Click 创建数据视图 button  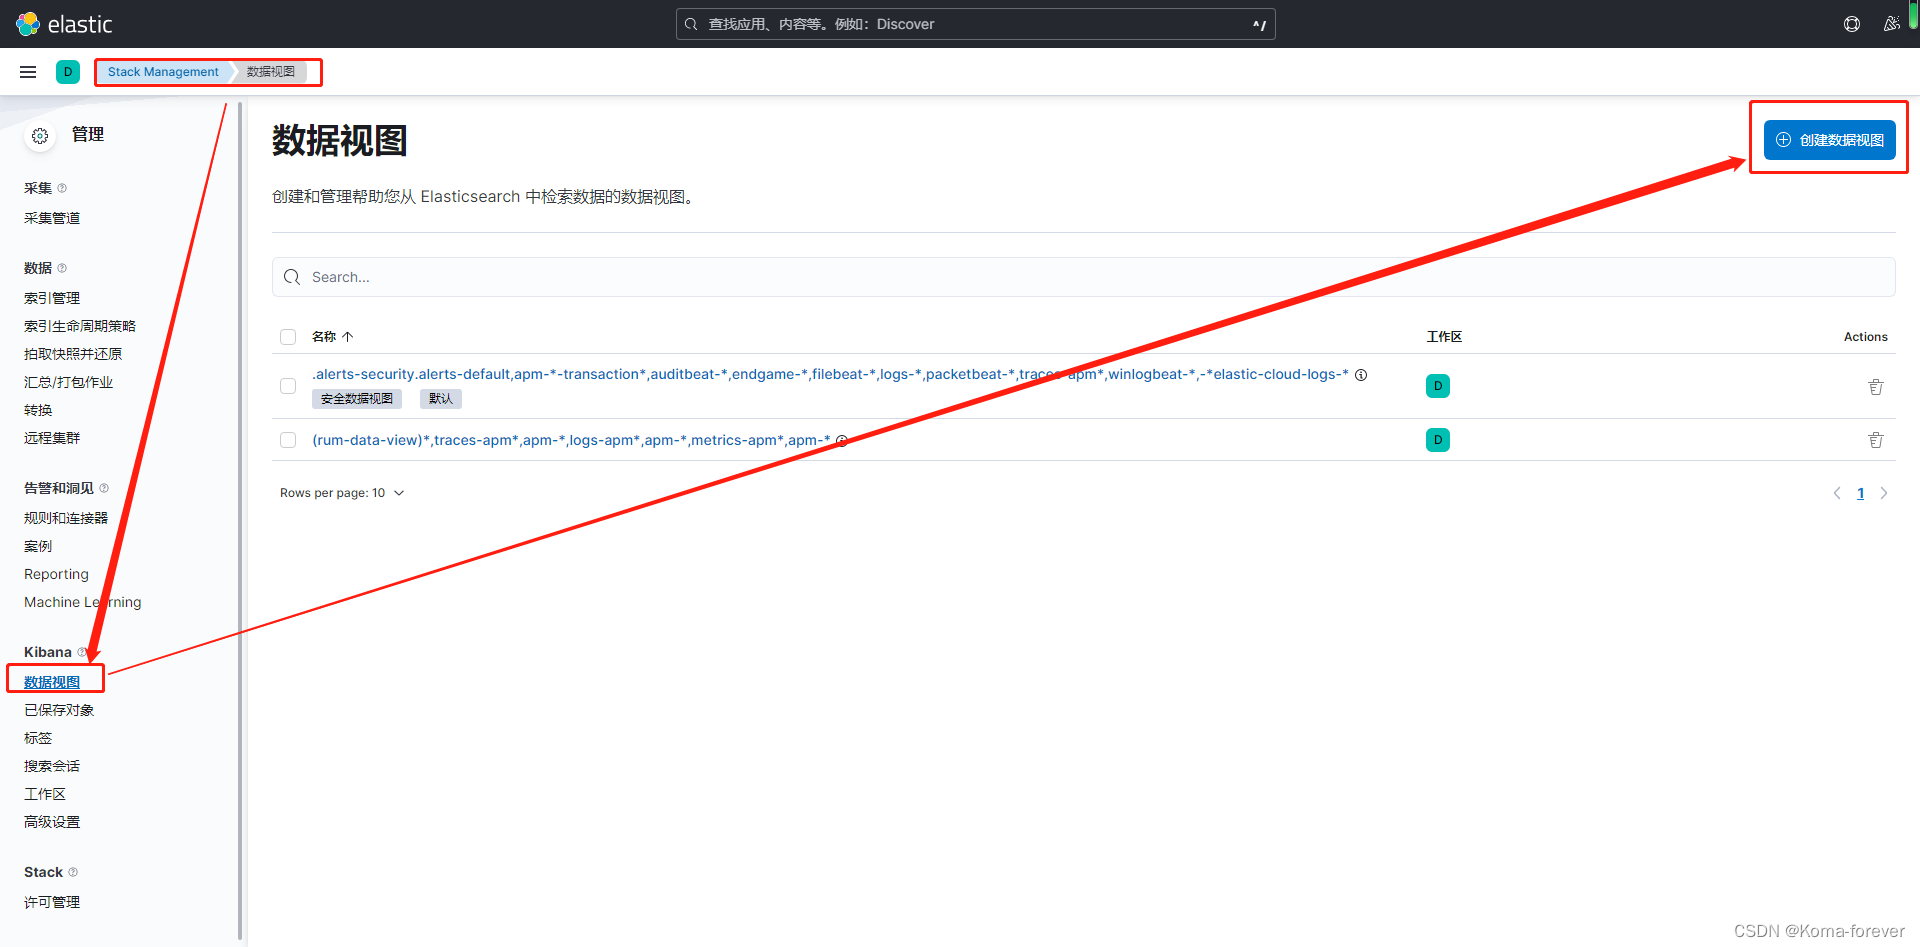tap(1829, 140)
